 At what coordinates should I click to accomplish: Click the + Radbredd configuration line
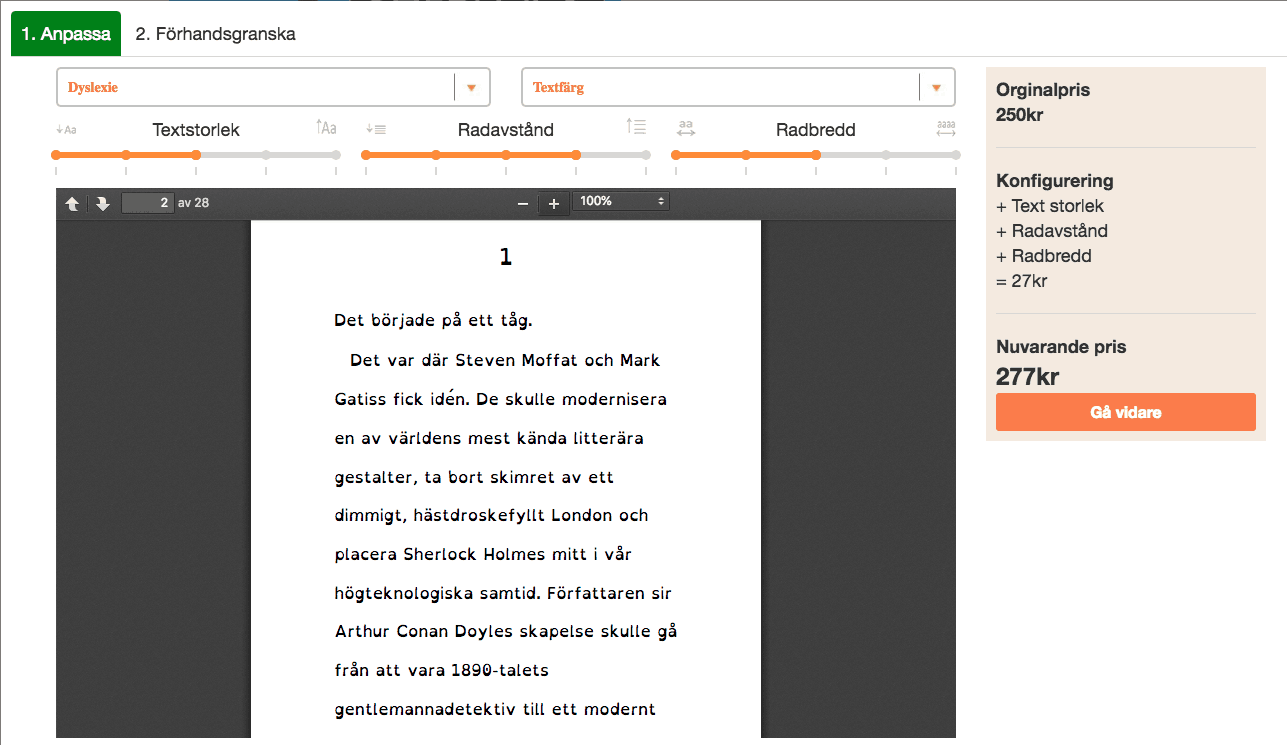(x=1044, y=256)
